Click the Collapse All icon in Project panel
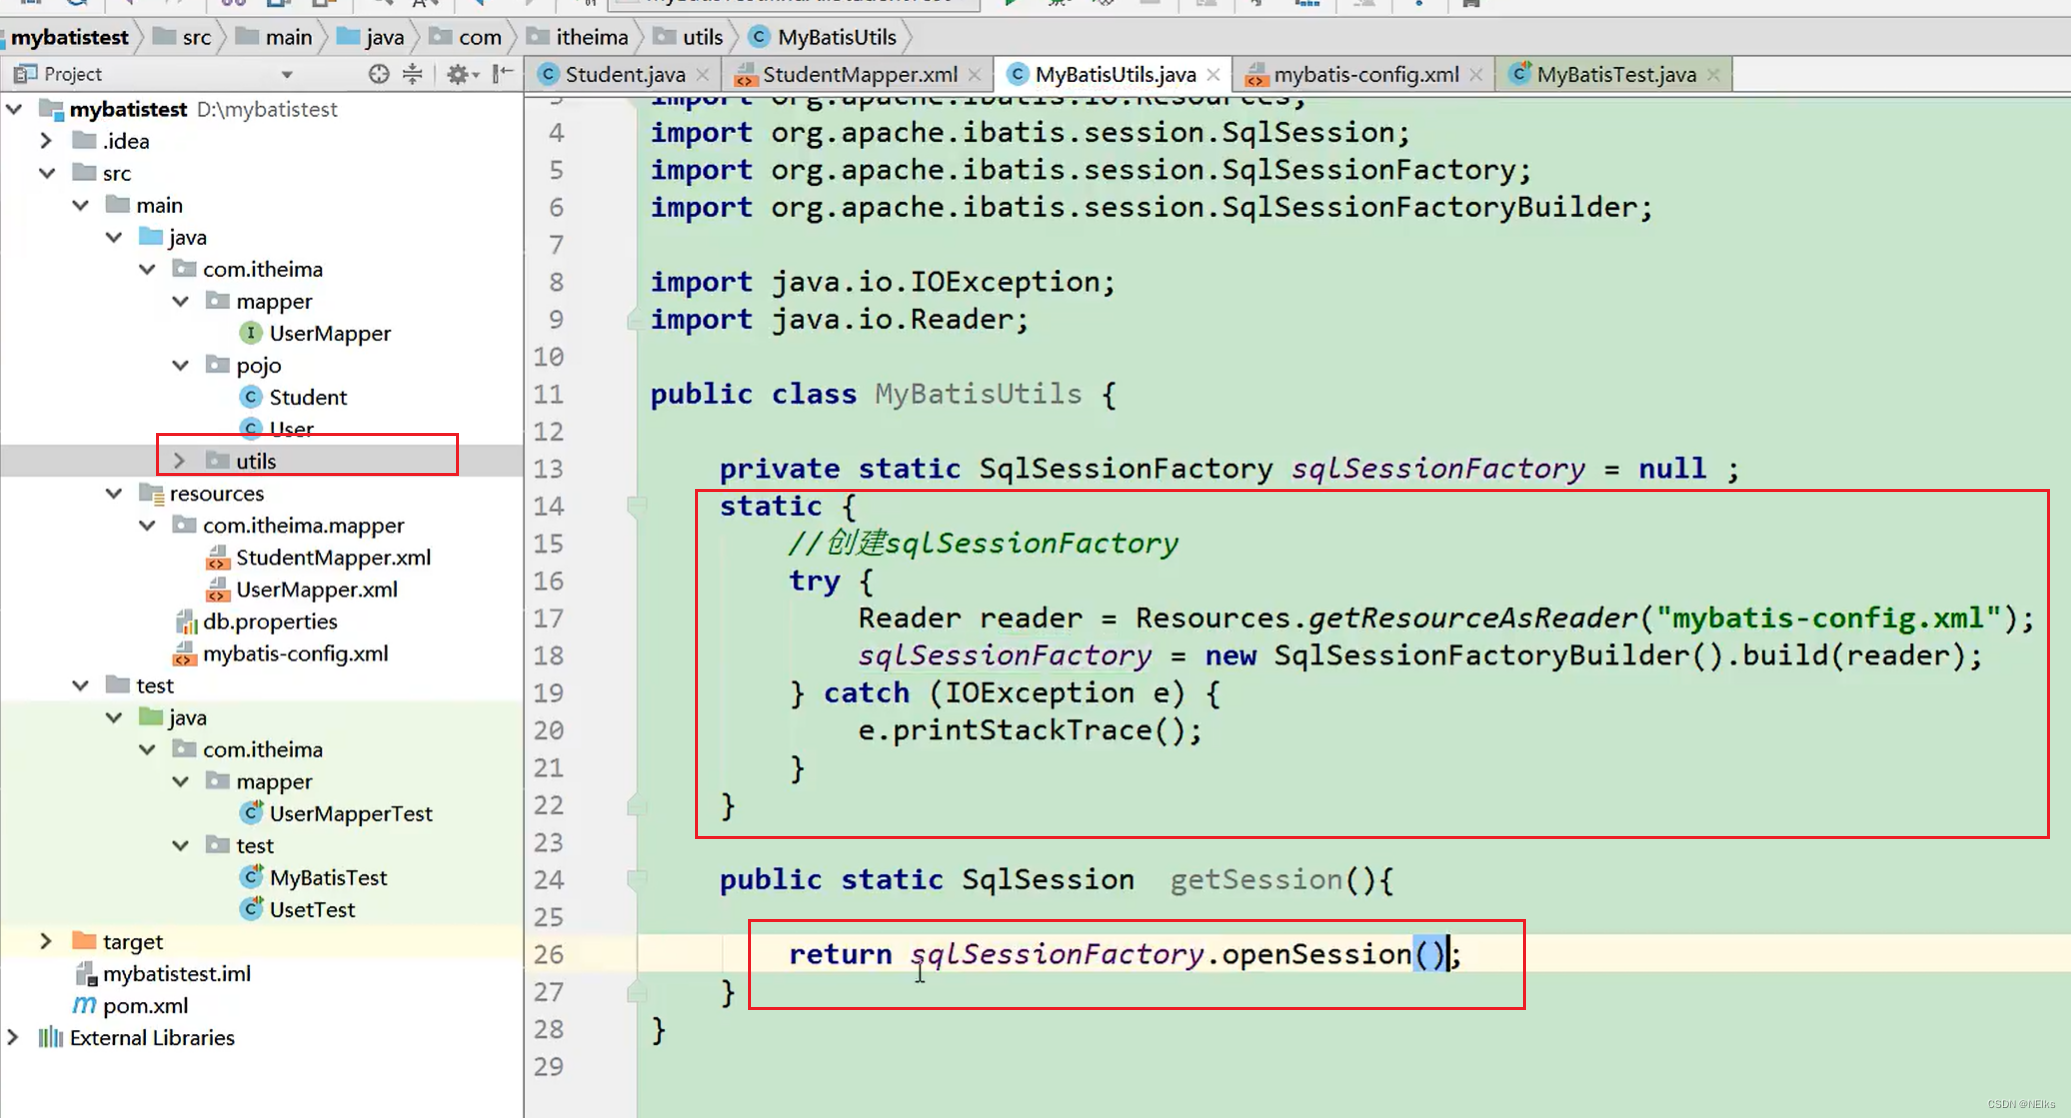The image size is (2071, 1118). pyautogui.click(x=412, y=74)
